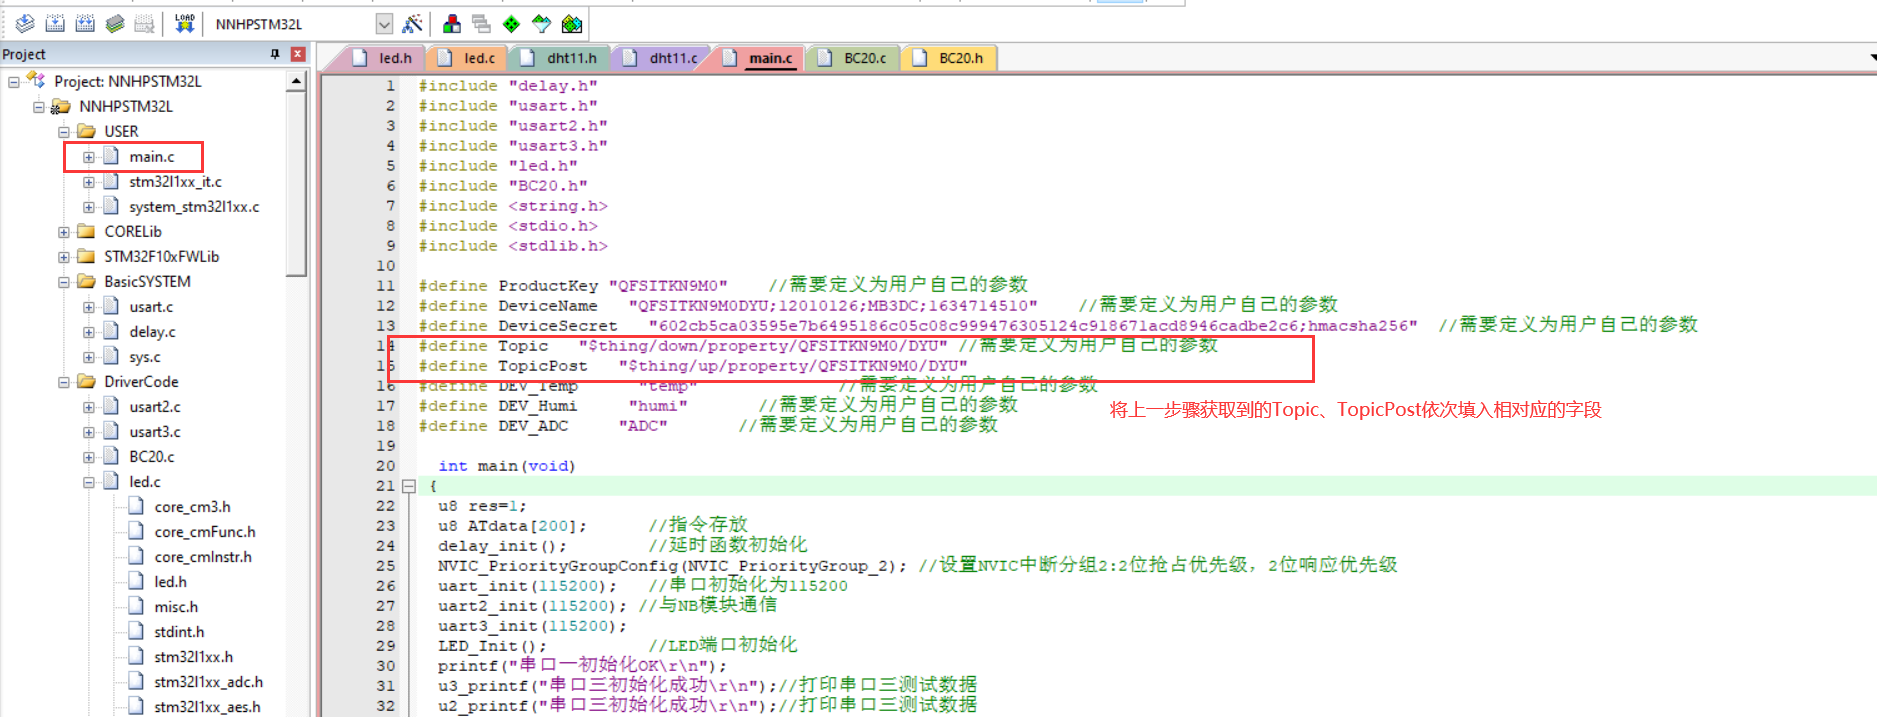Select core_cm3.h under led.c
The height and width of the screenshot is (717, 1877).
tap(192, 507)
